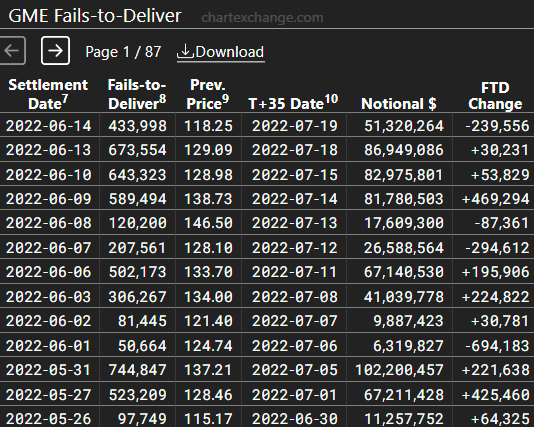Select settlement date 2022-06-09
Image resolution: width=534 pixels, height=427 pixels.
pyautogui.click(x=49, y=199)
